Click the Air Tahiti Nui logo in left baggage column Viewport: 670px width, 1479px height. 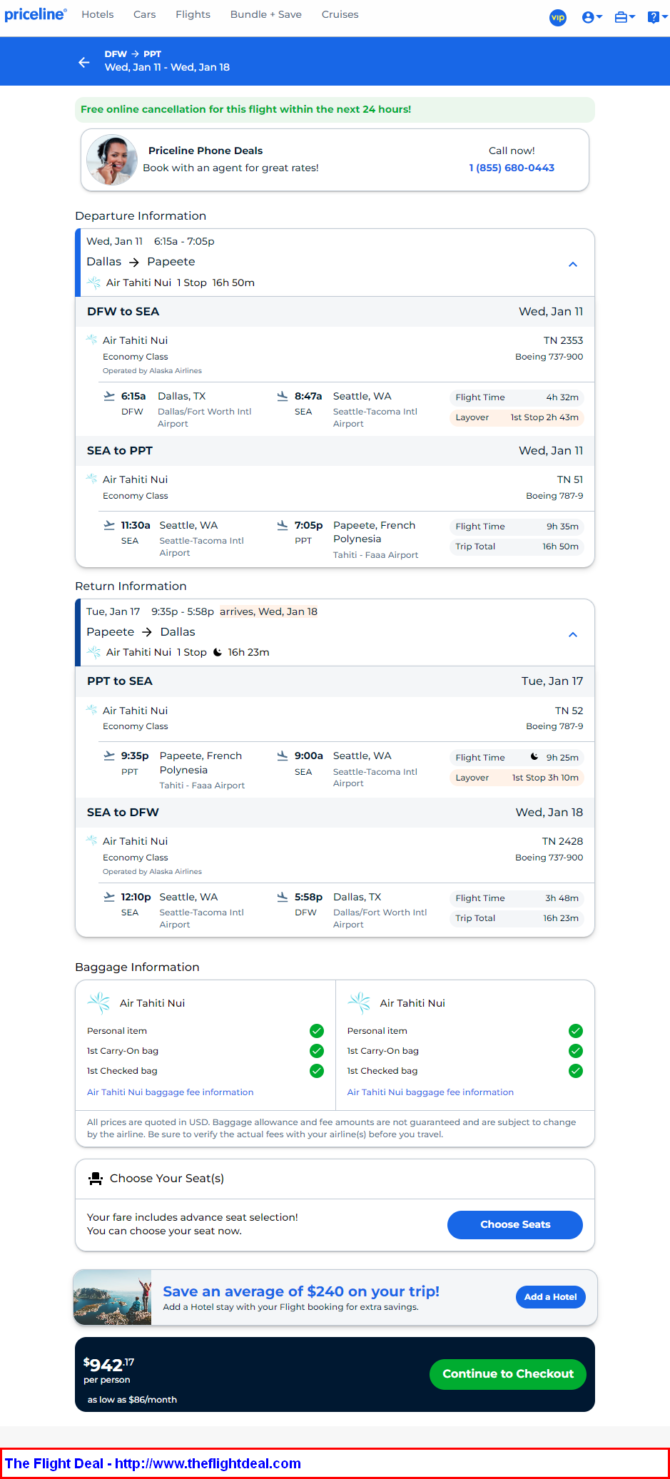pos(99,1003)
